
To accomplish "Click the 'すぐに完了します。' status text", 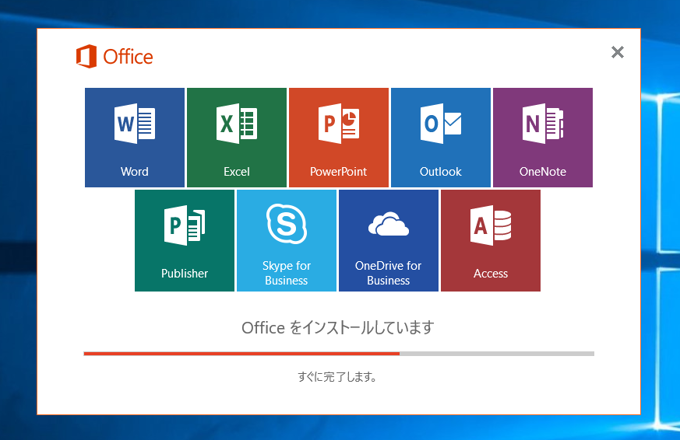I will pos(337,377).
